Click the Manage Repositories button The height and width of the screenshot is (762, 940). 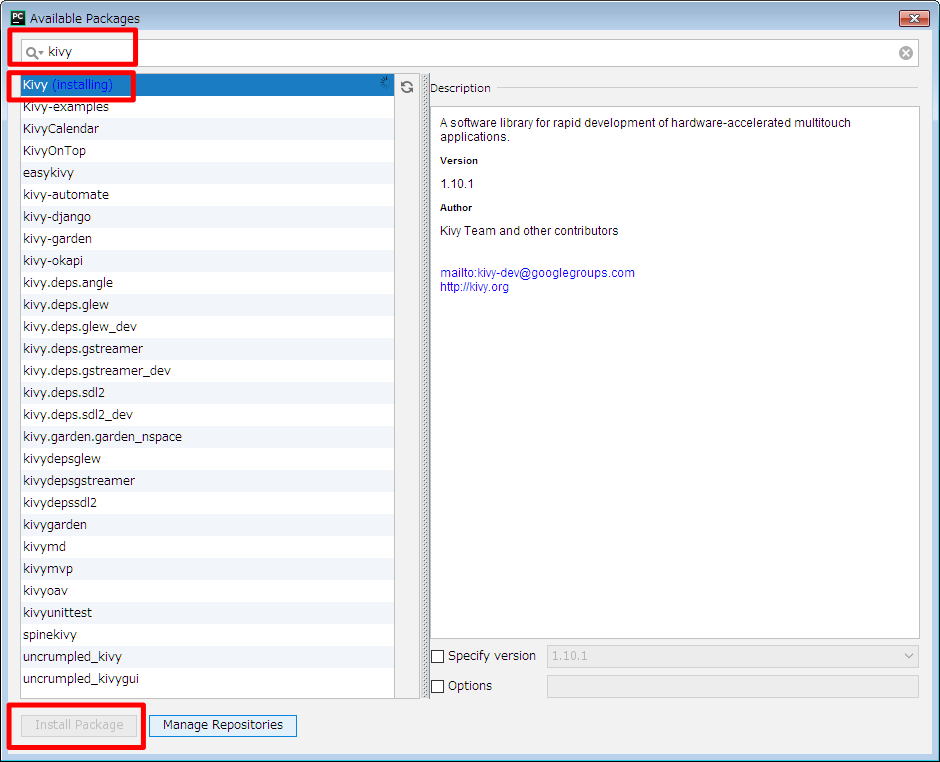pyautogui.click(x=222, y=725)
